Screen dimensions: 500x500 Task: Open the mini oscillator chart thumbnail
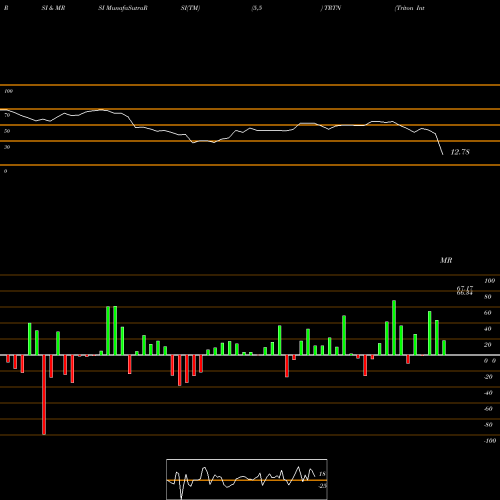tap(247, 479)
